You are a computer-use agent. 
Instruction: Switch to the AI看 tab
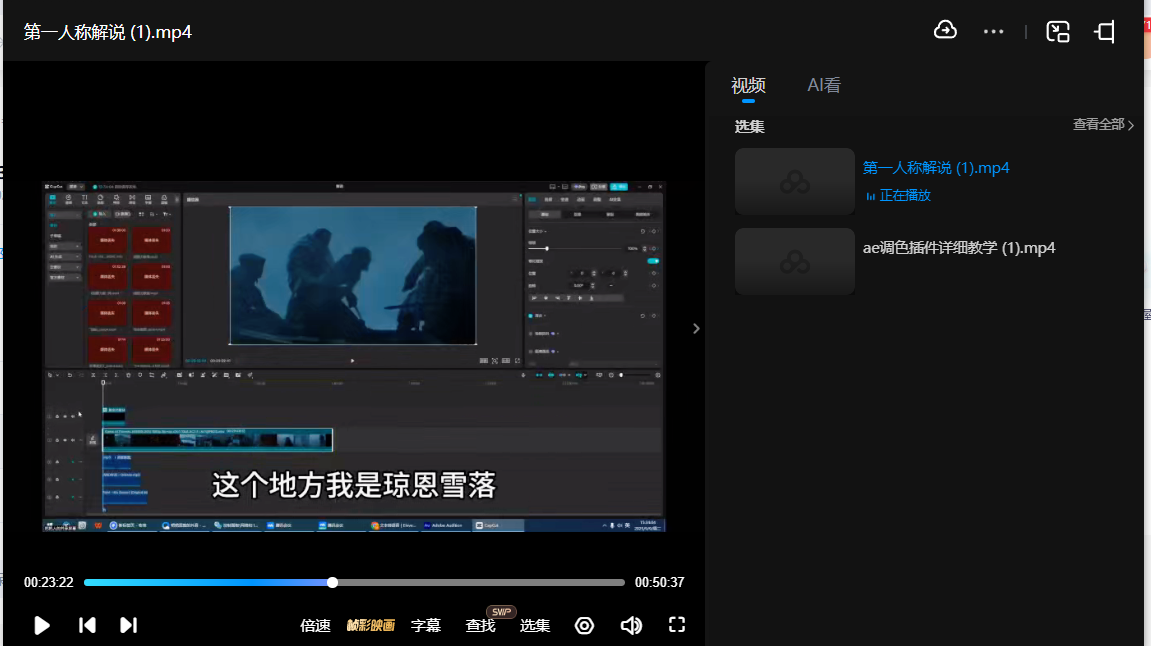point(824,85)
